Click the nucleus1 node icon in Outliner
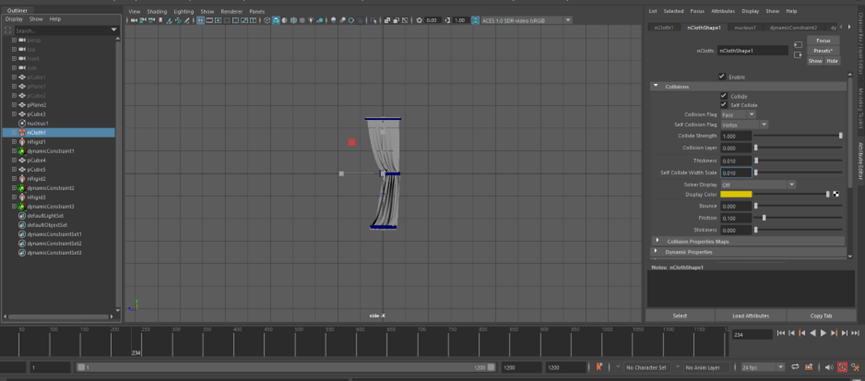This screenshot has width=865, height=381. (23, 124)
